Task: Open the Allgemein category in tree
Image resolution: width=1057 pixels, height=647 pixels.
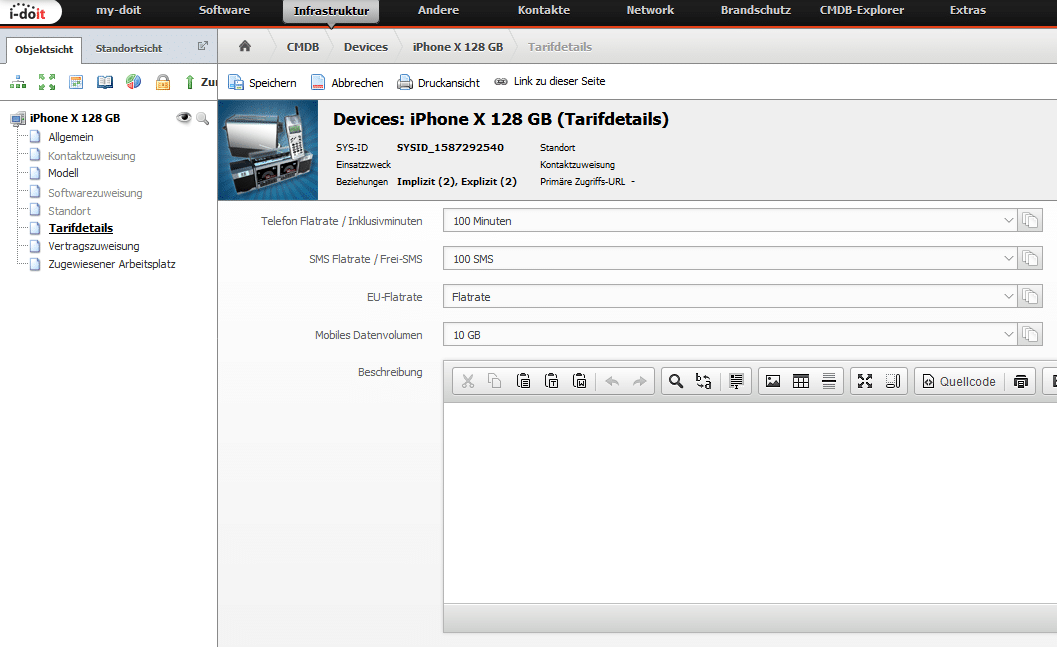Action: coord(71,137)
